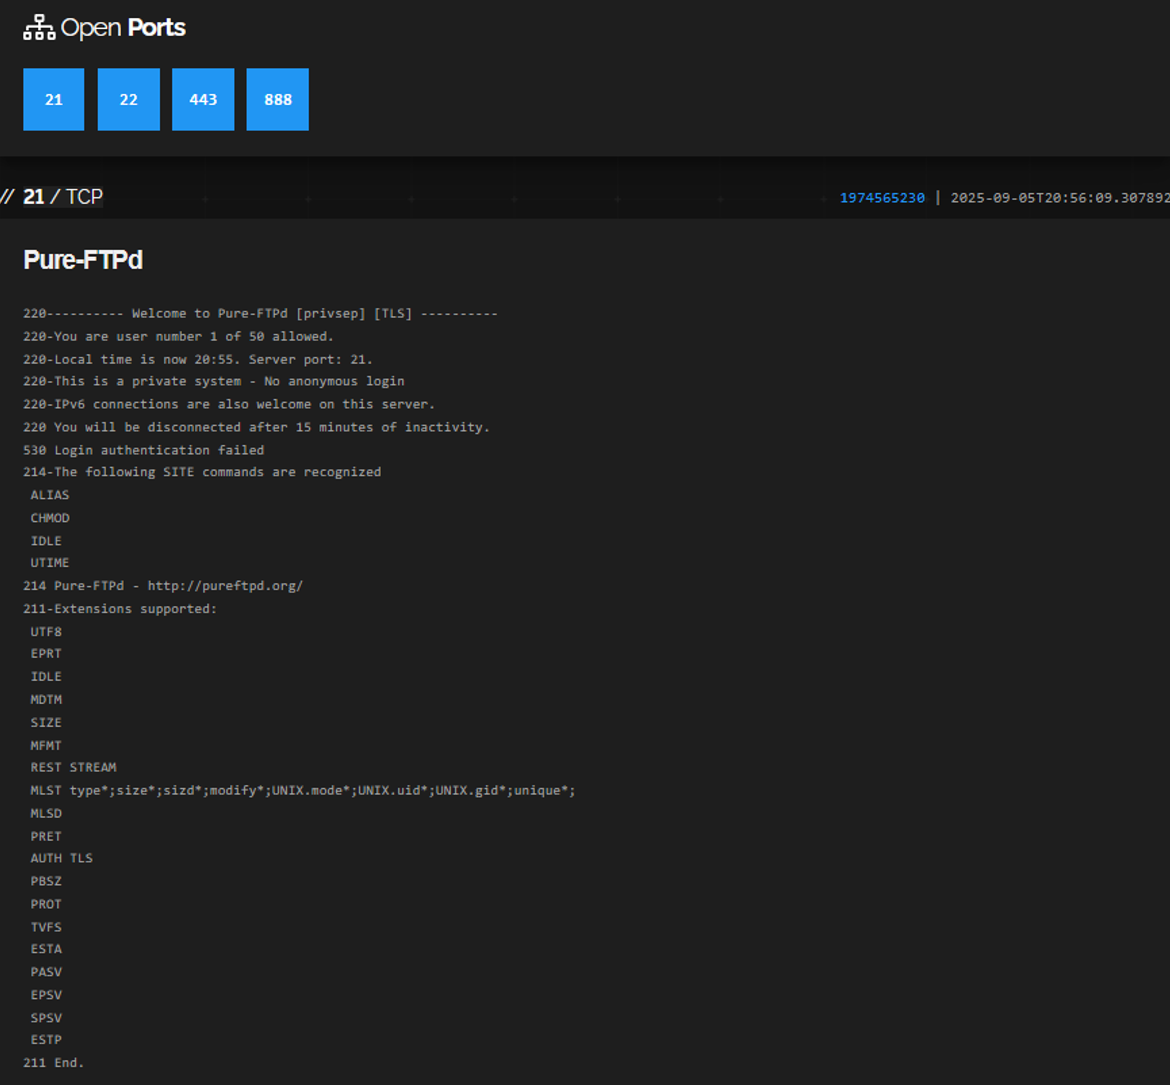Click the MLST type*;size* line
The height and width of the screenshot is (1085, 1170).
[303, 790]
